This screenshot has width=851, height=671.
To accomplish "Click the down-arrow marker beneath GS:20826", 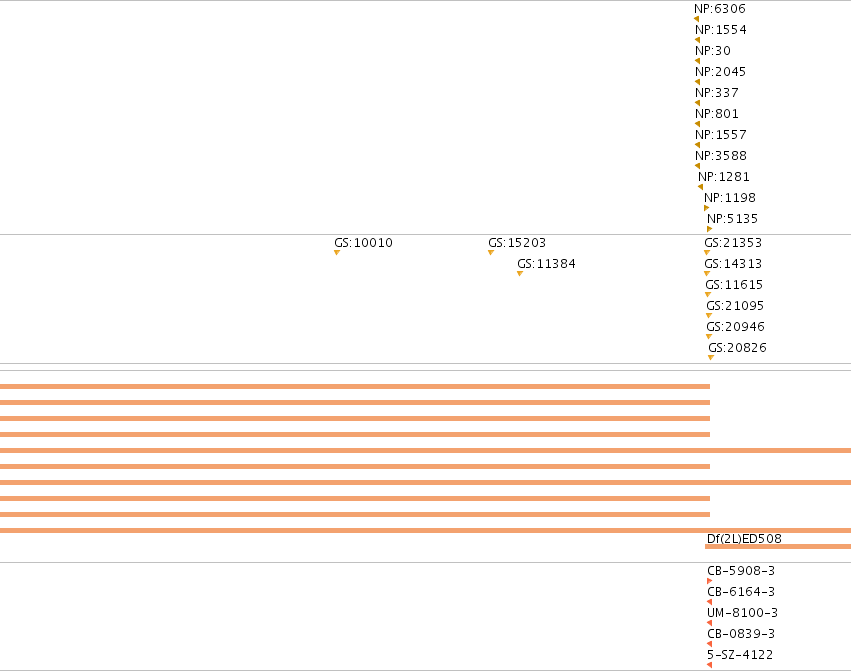I will click(711, 357).
